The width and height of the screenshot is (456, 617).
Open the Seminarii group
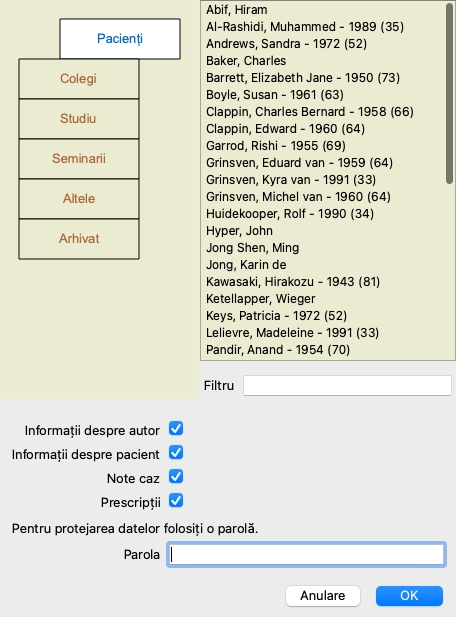pyautogui.click(x=79, y=159)
